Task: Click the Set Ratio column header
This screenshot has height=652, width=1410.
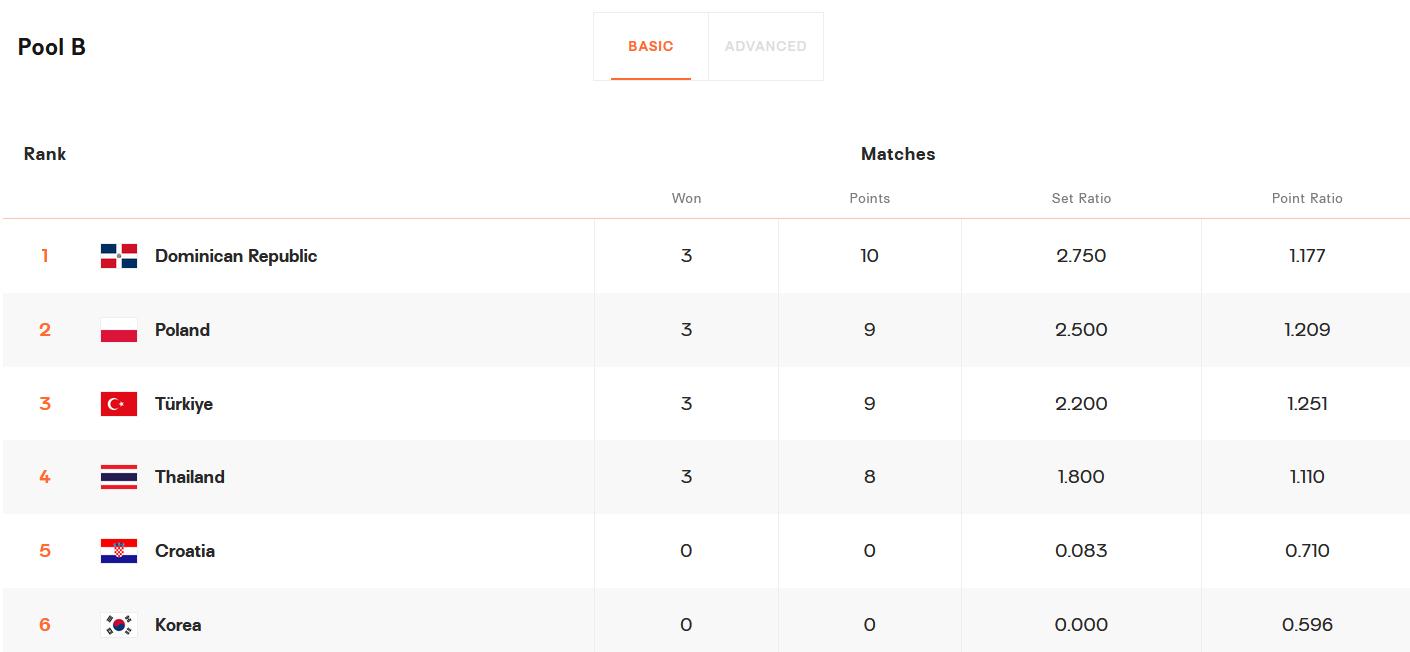Action: click(x=1081, y=198)
